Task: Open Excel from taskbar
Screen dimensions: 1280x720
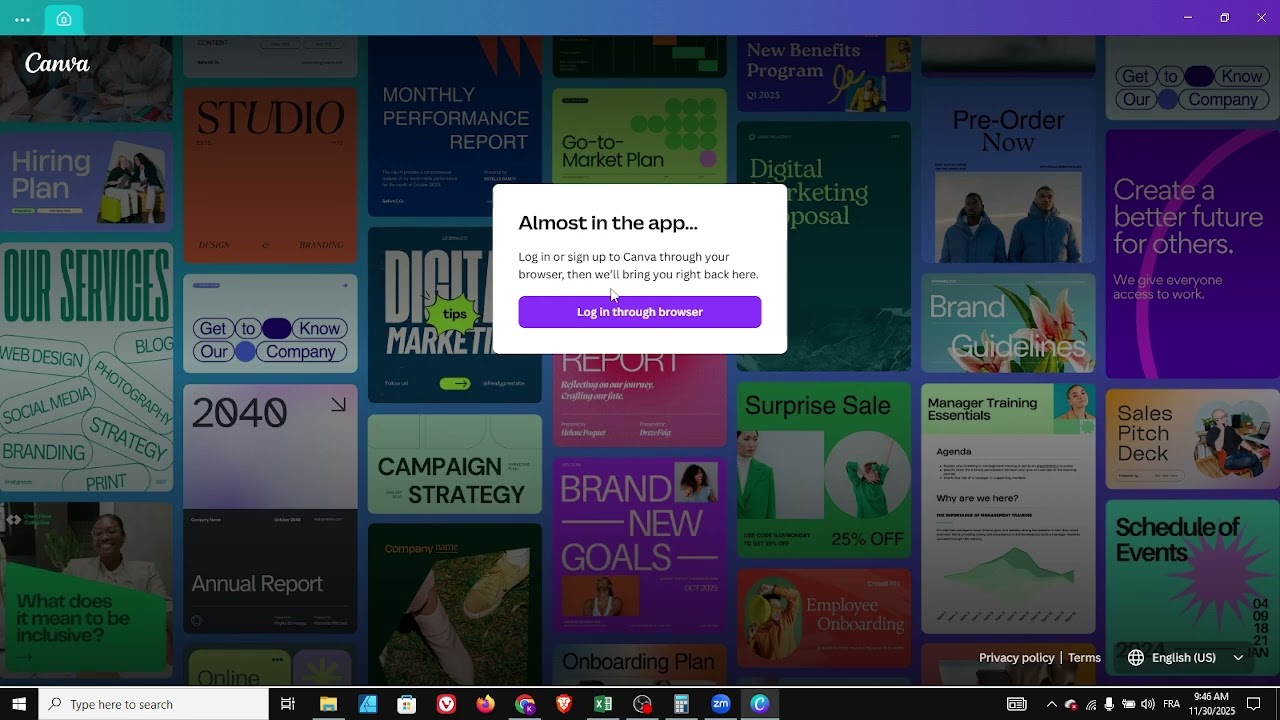Action: coord(603,704)
